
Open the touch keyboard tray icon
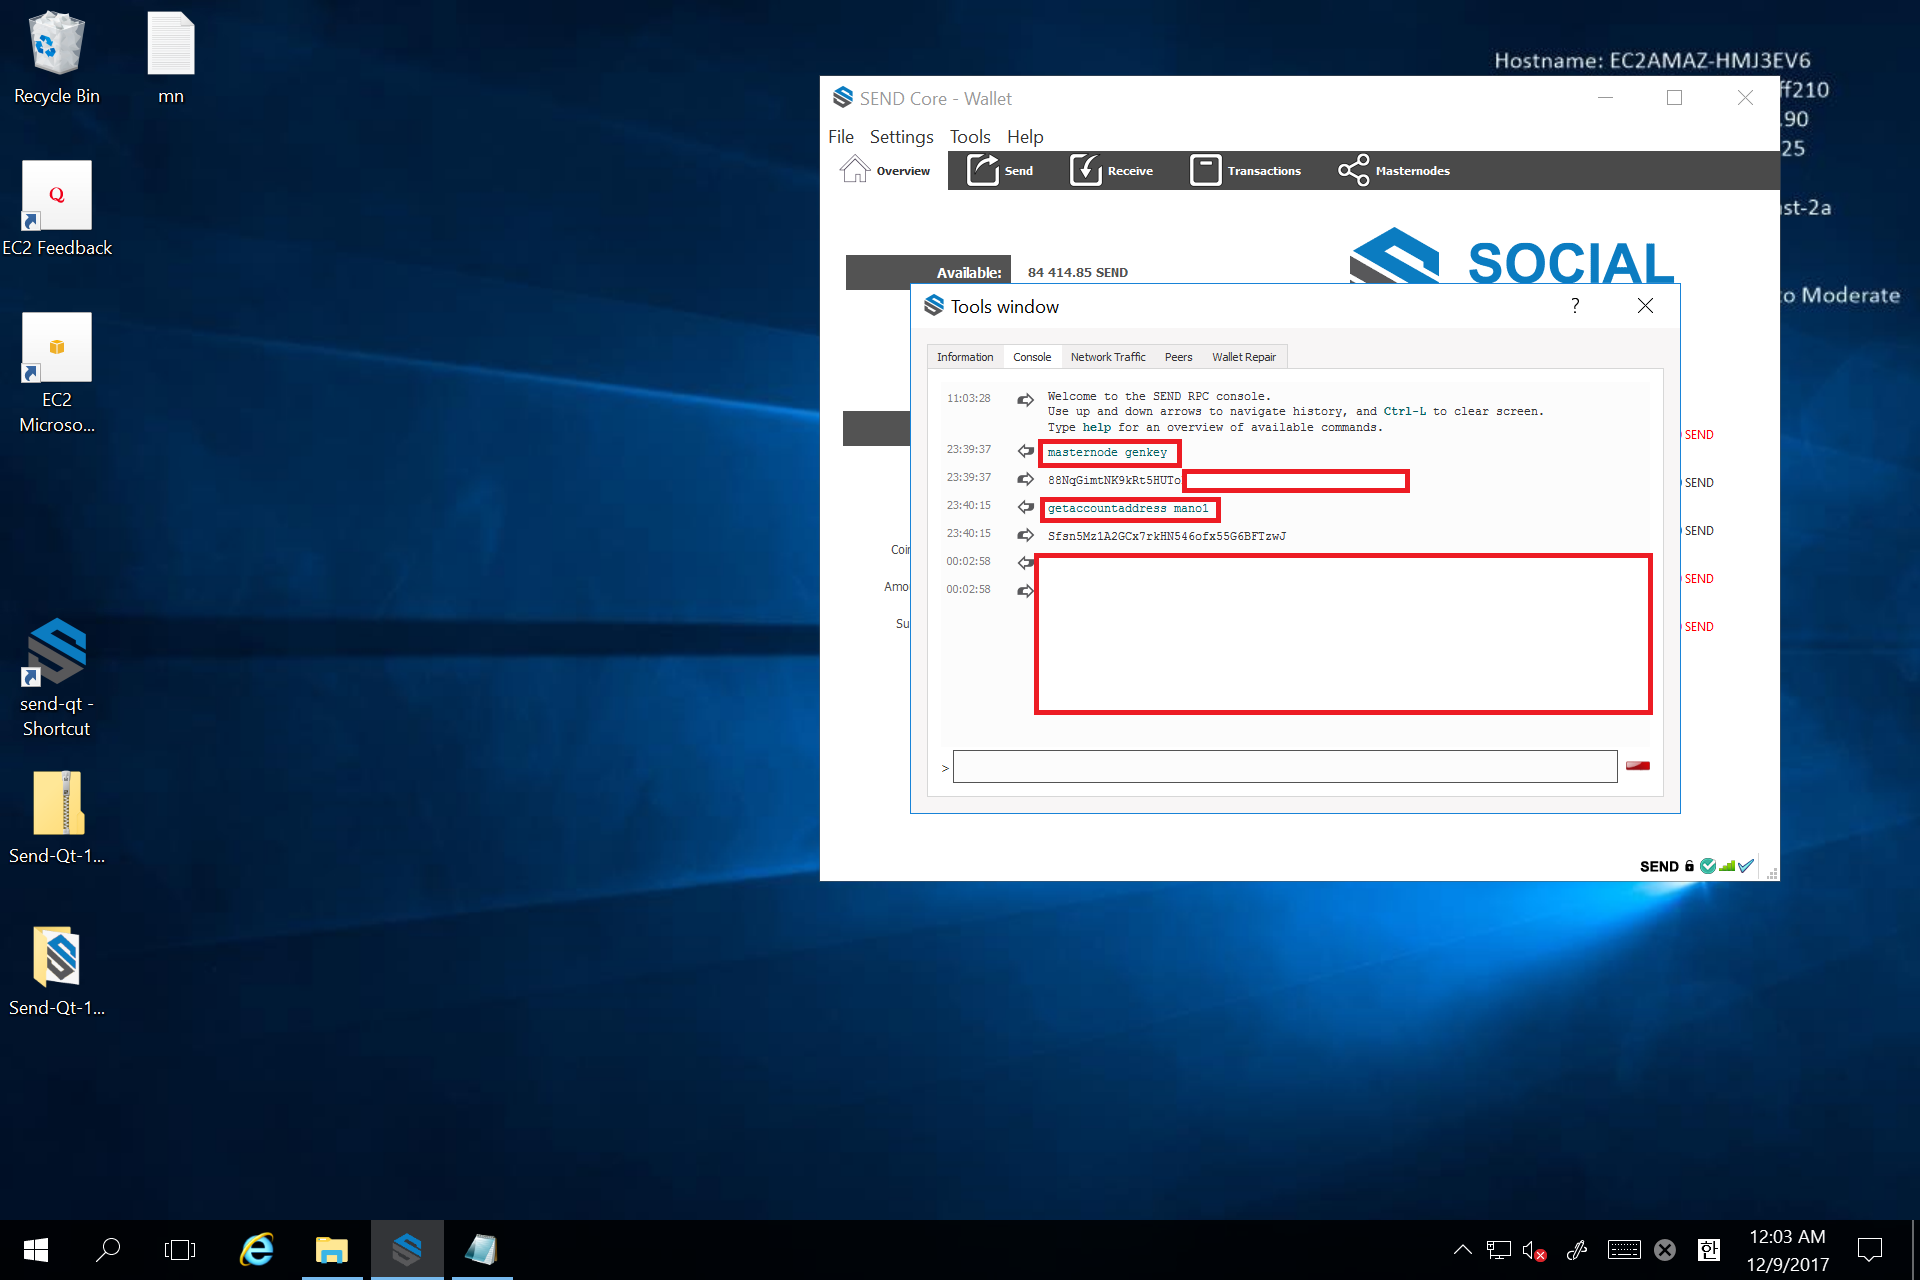pos(1624,1250)
